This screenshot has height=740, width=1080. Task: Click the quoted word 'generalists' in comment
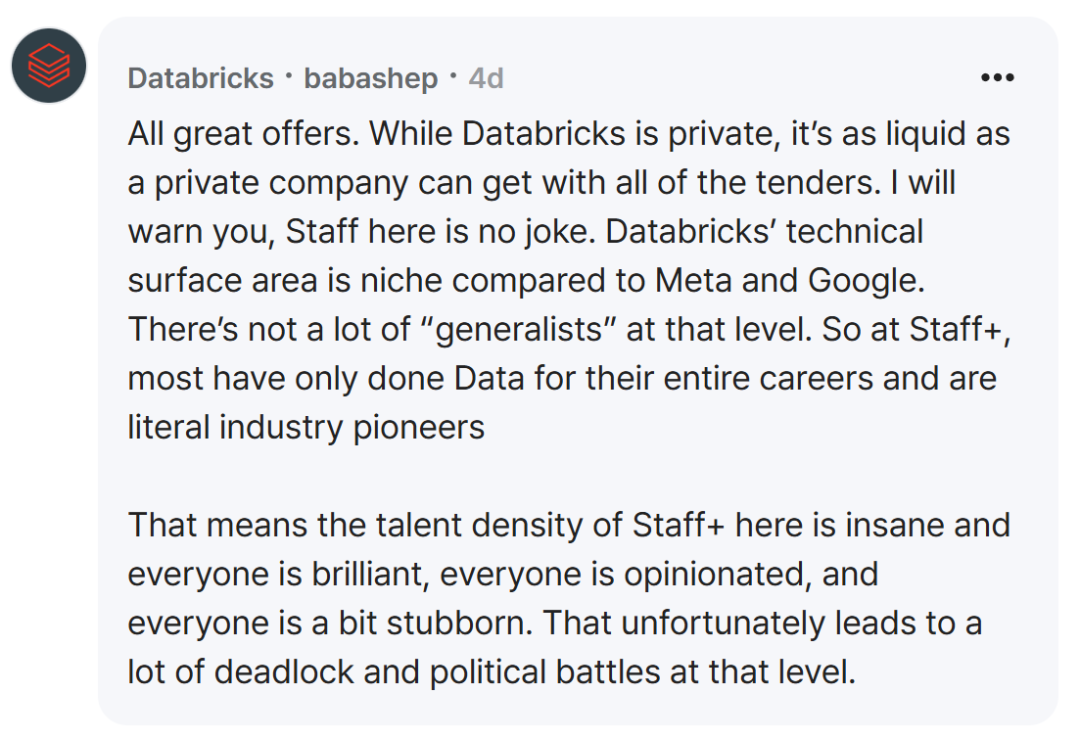[525, 329]
